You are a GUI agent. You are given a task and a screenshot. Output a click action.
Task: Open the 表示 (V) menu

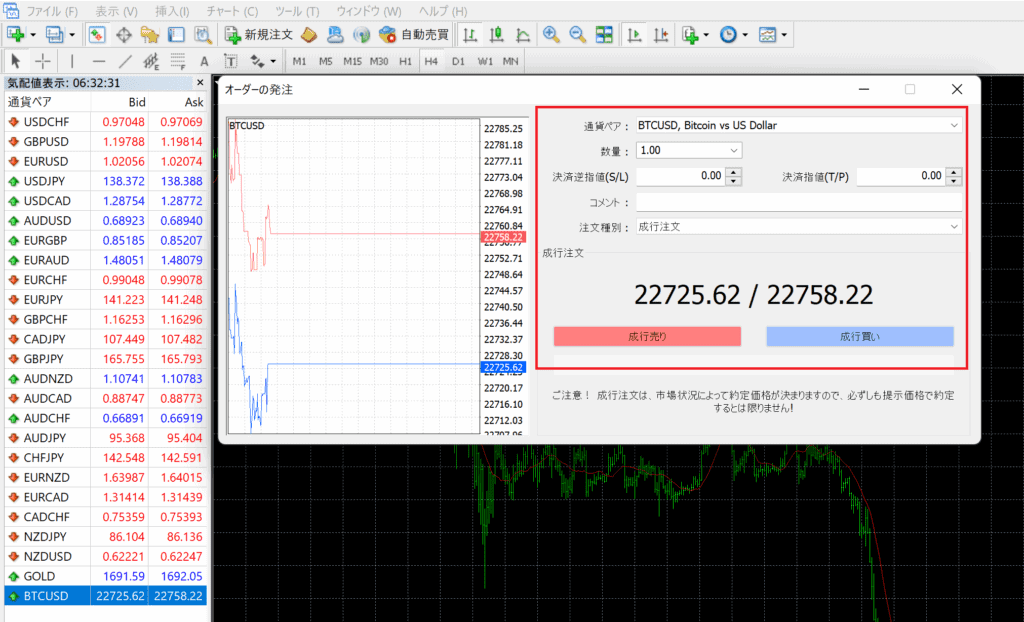pos(116,11)
